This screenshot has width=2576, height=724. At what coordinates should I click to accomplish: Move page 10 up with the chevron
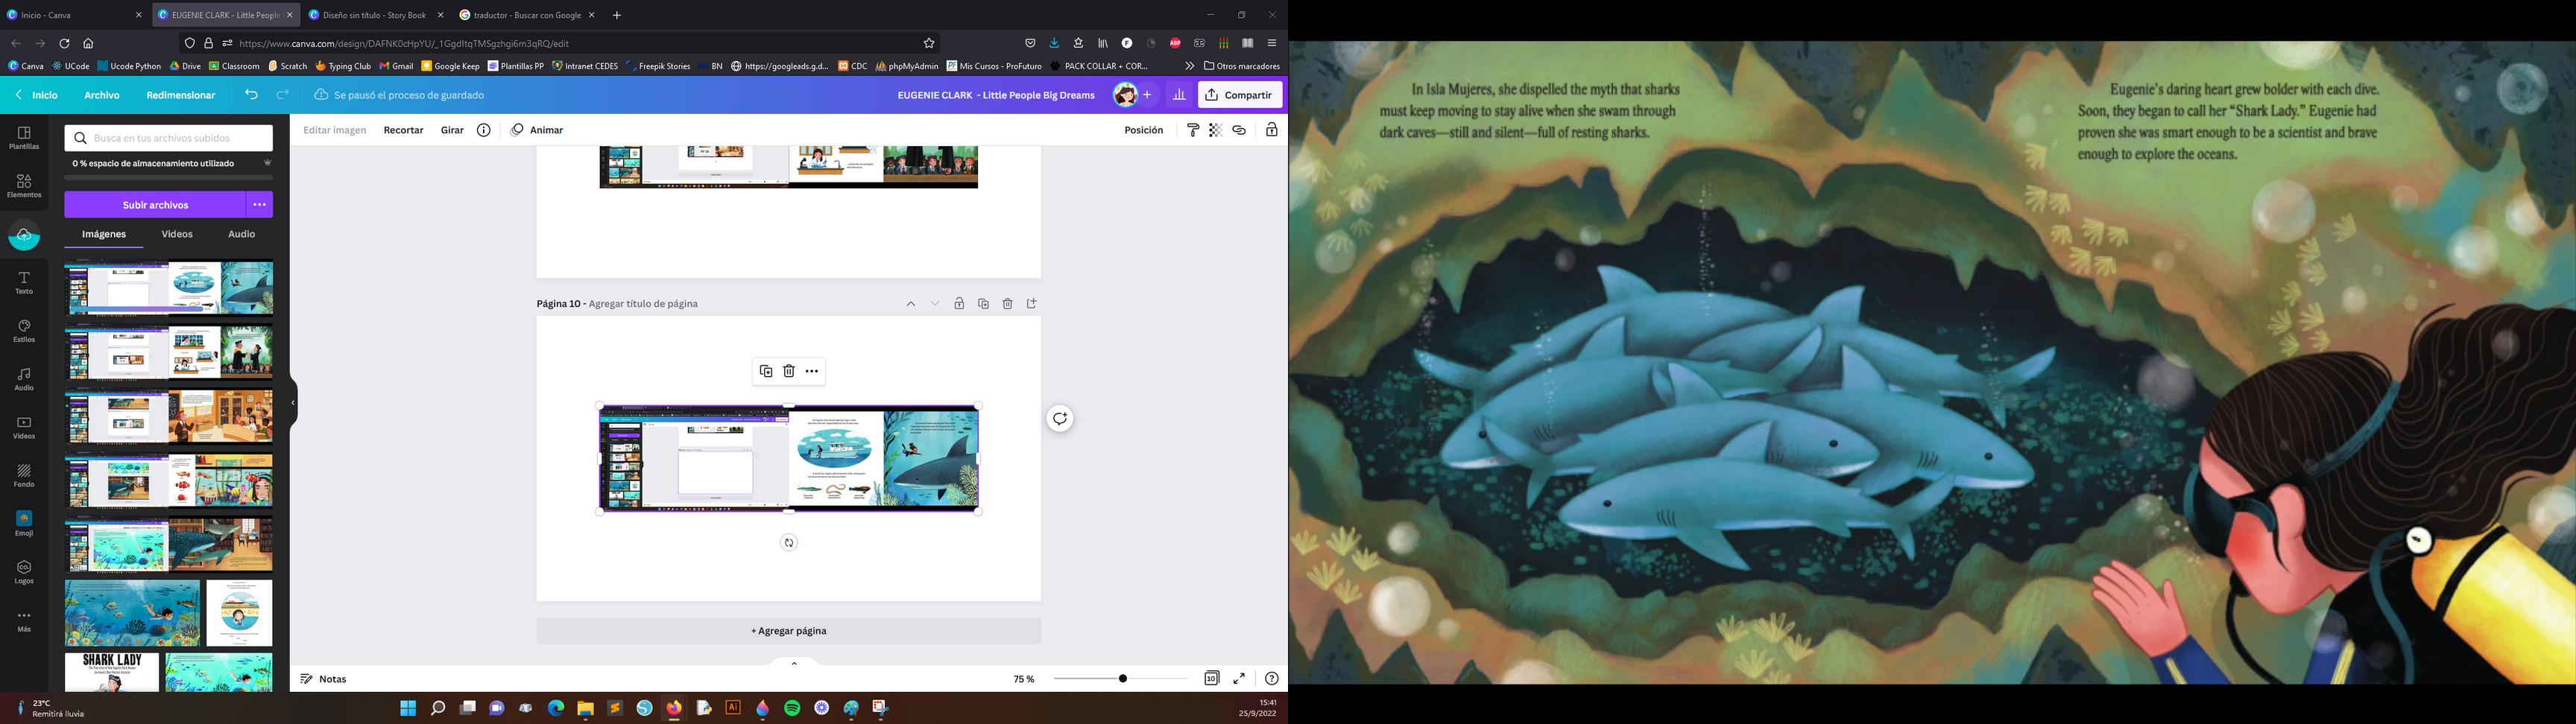(911, 304)
